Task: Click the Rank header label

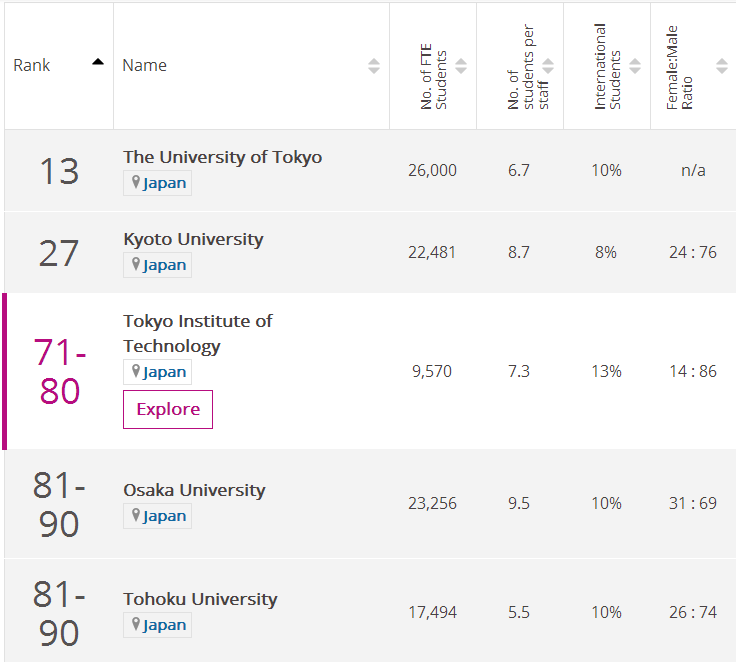Action: click(x=32, y=65)
